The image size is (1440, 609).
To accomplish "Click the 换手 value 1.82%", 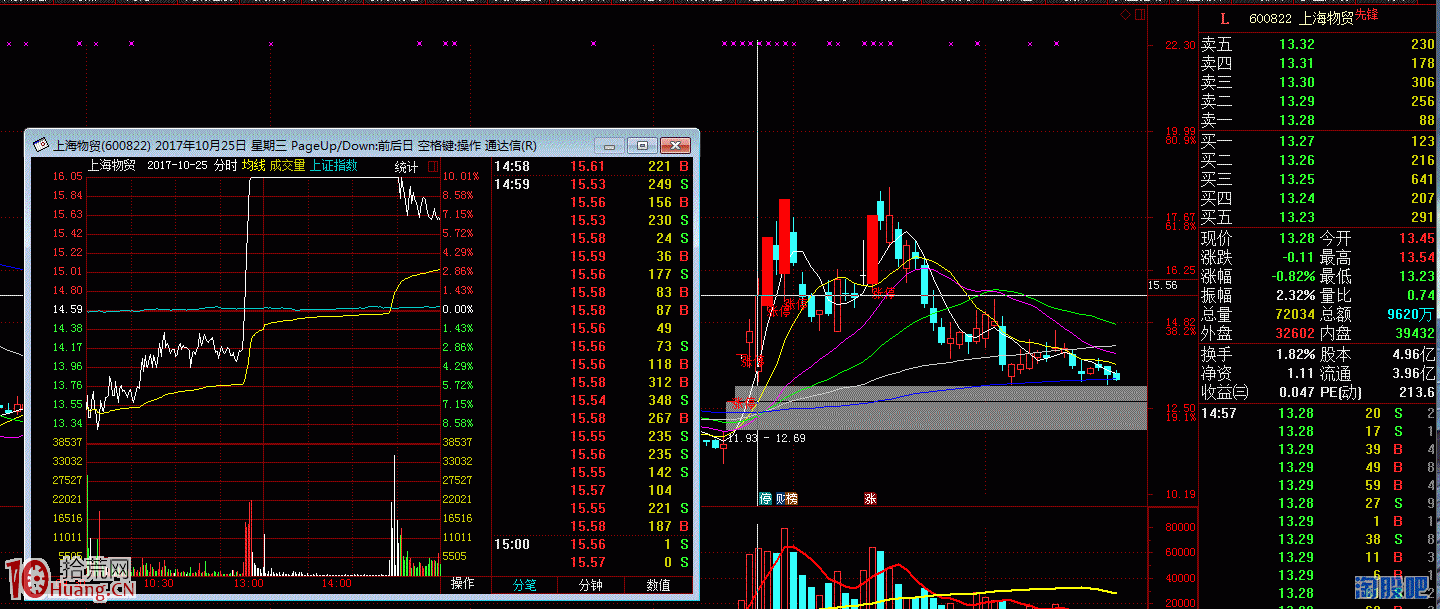I will click(x=1294, y=354).
